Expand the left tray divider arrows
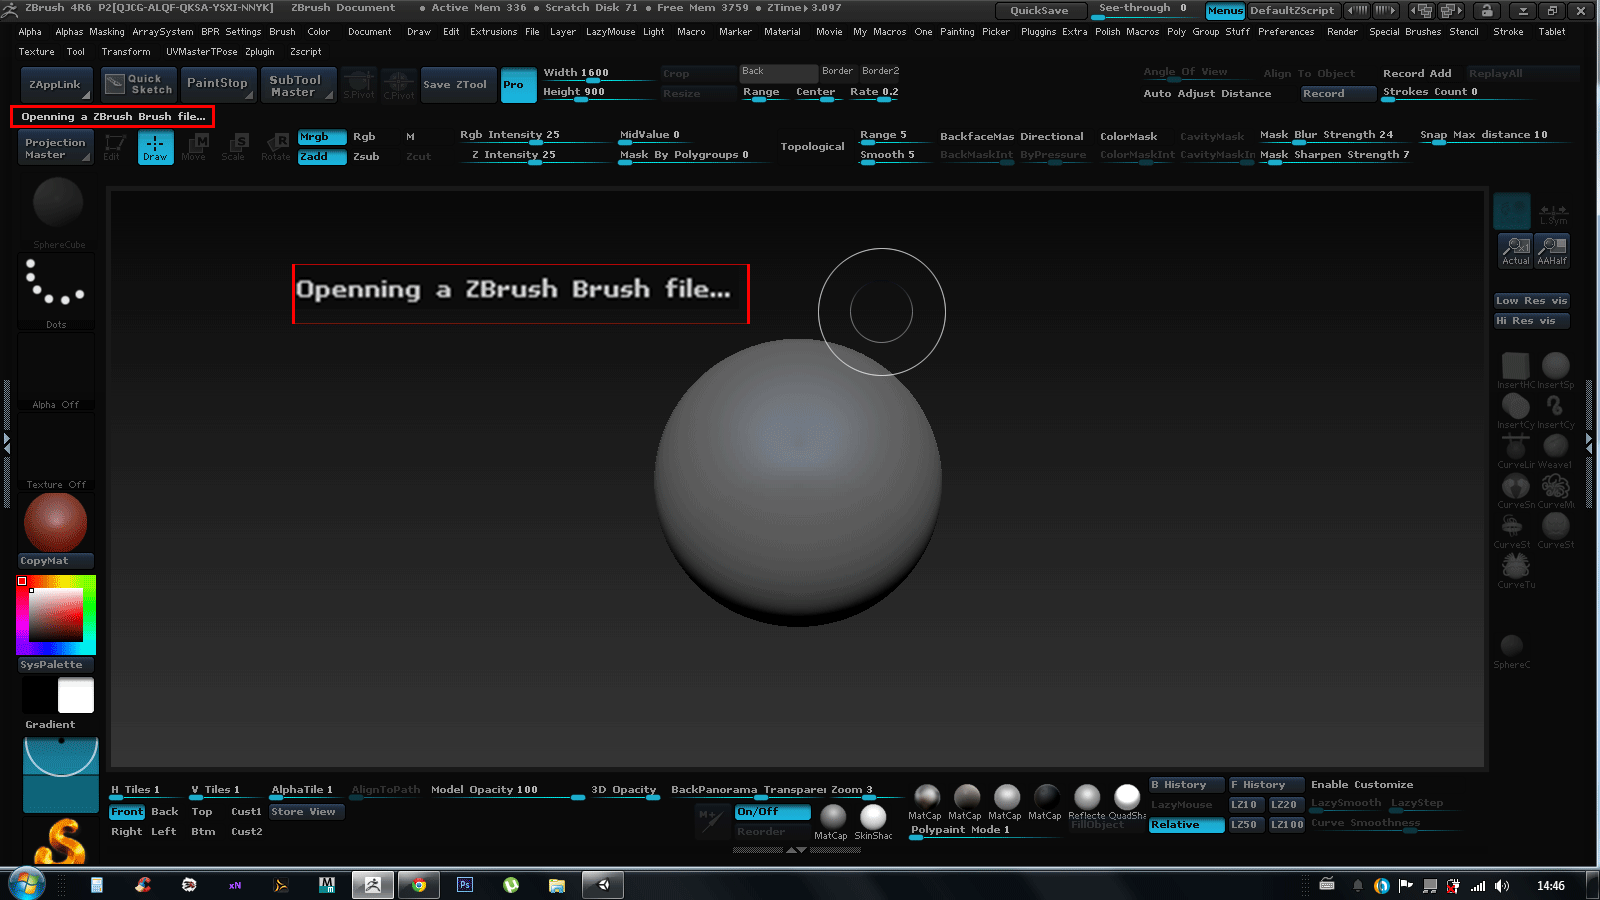This screenshot has width=1600, height=900. pos(6,442)
